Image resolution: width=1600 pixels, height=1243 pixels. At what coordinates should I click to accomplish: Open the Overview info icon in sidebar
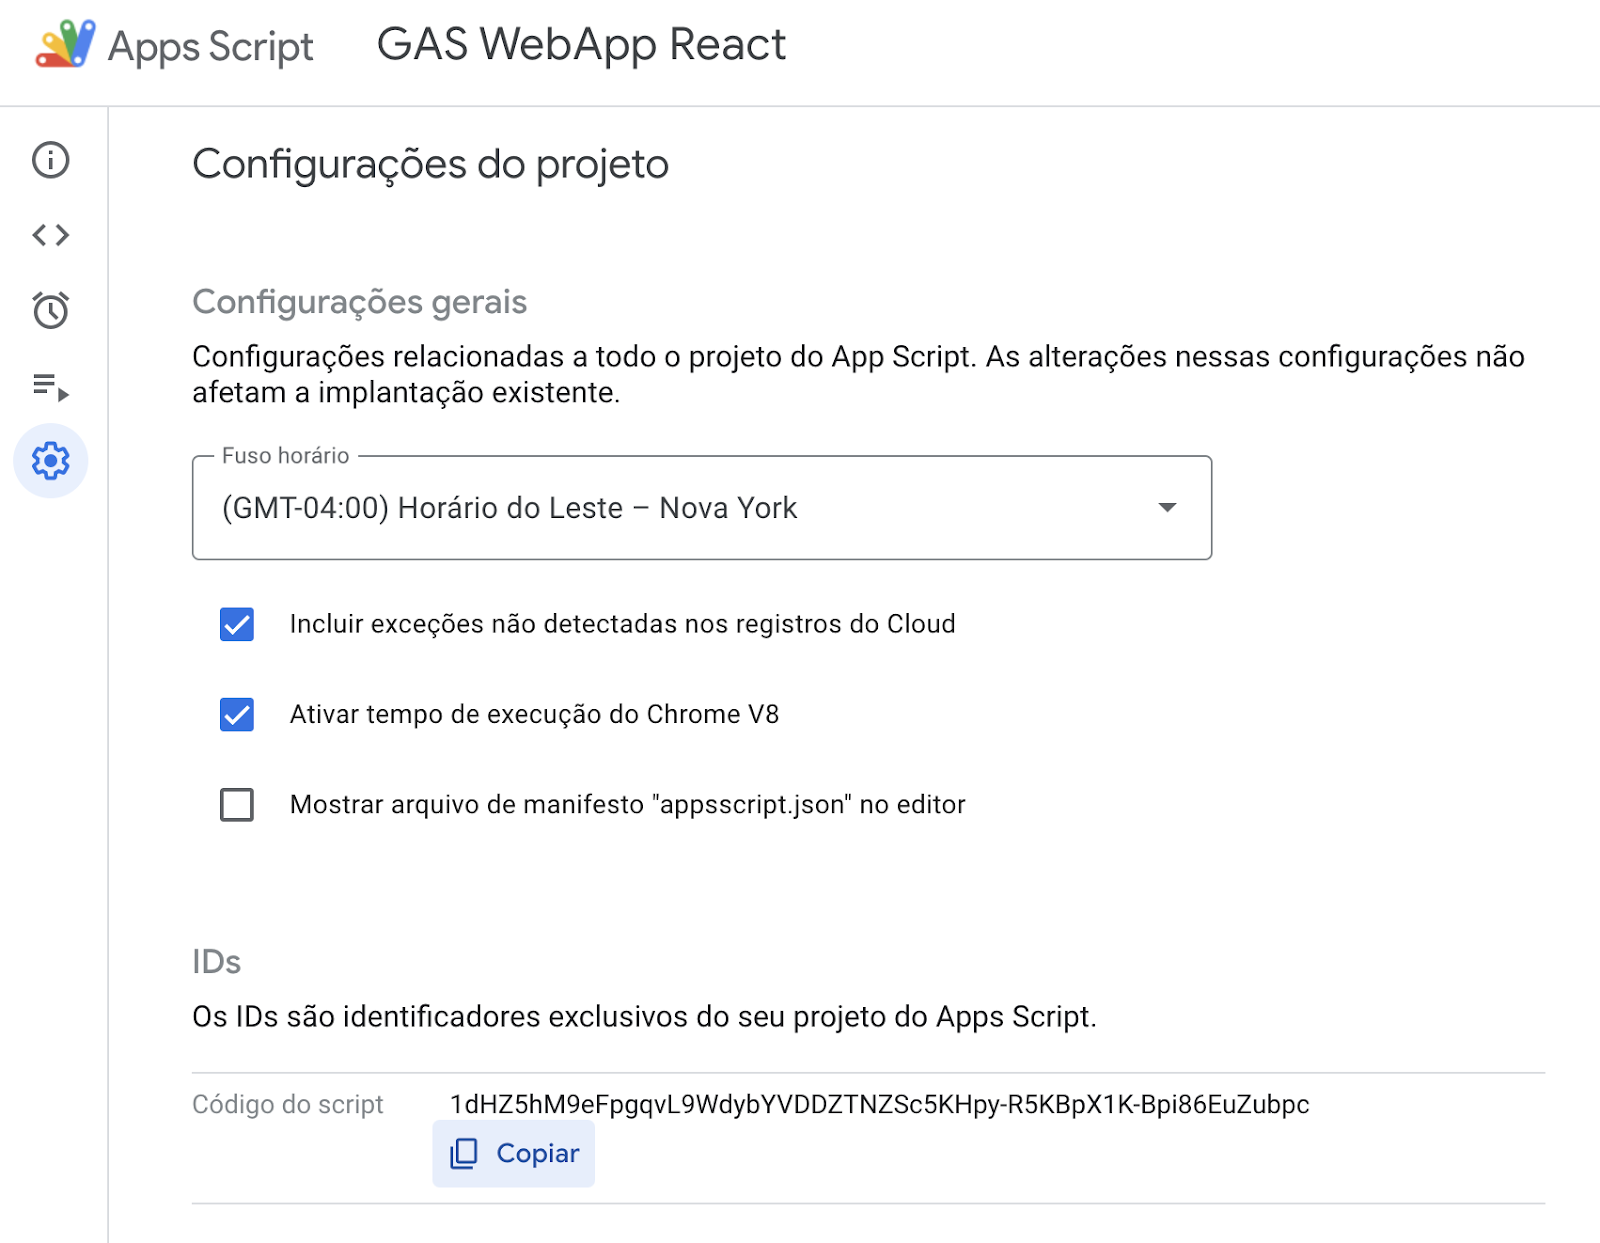click(x=51, y=160)
